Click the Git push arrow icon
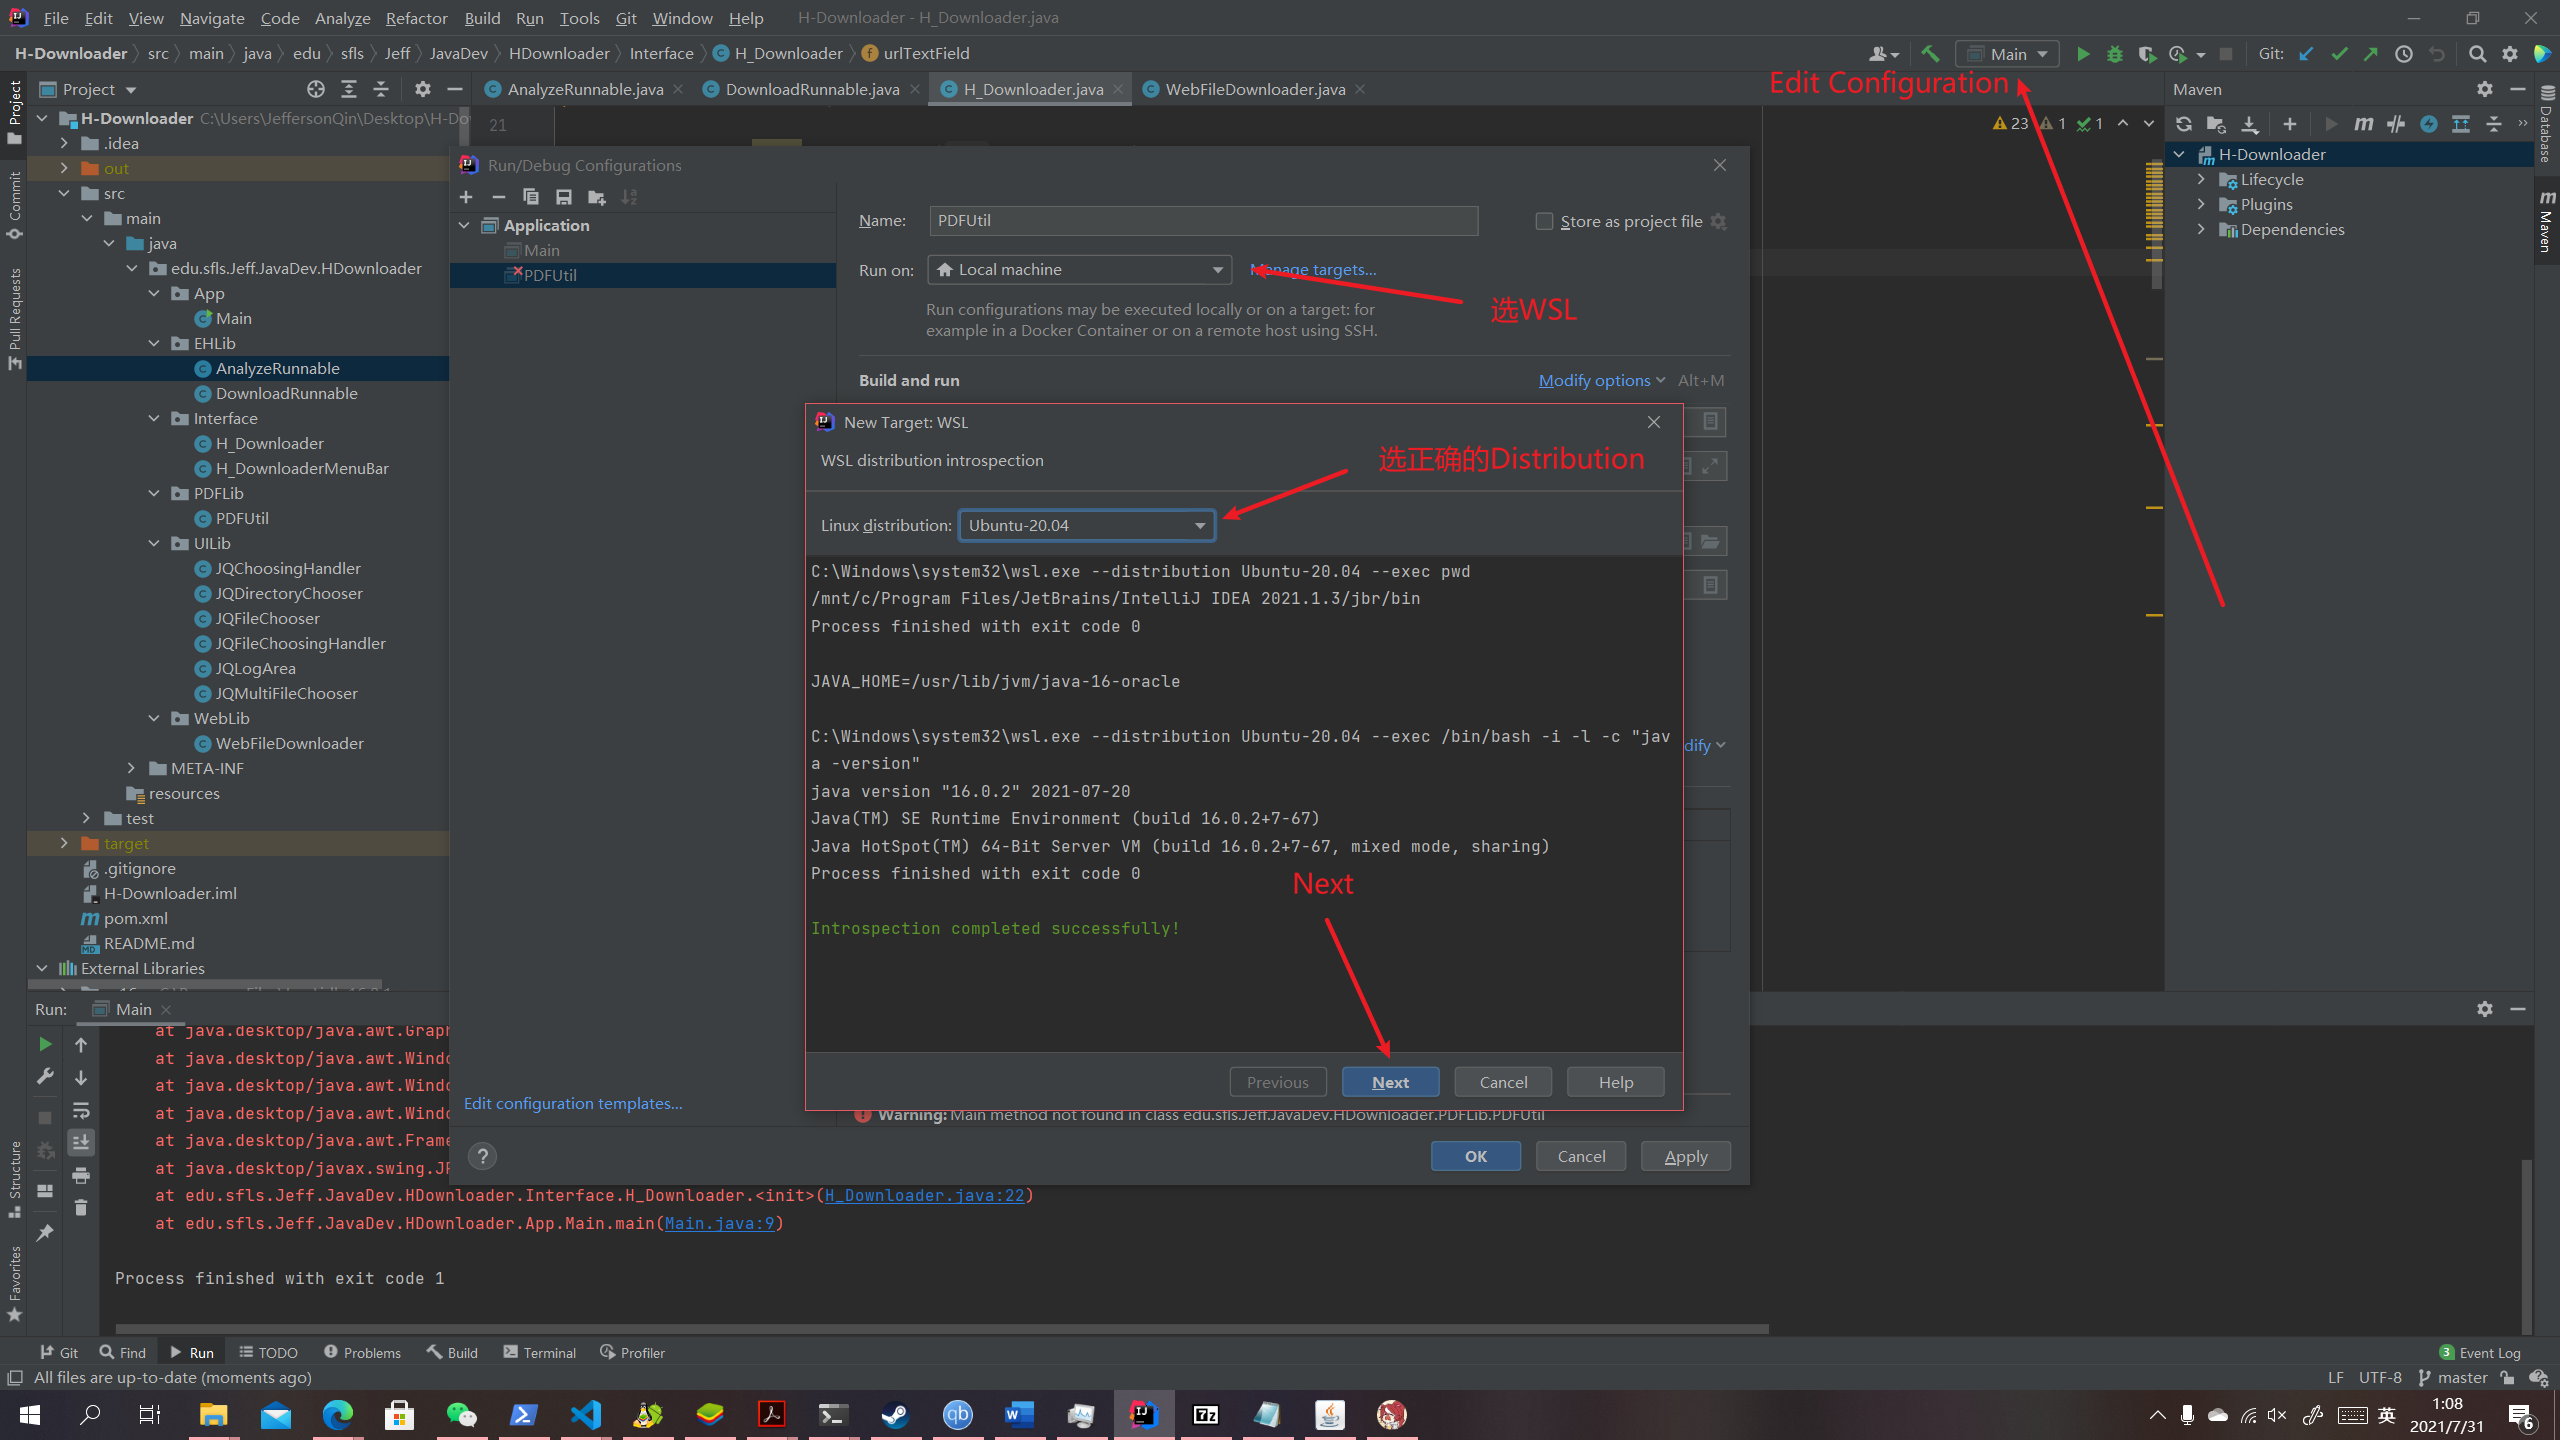This screenshot has width=2560, height=1440. point(2371,54)
